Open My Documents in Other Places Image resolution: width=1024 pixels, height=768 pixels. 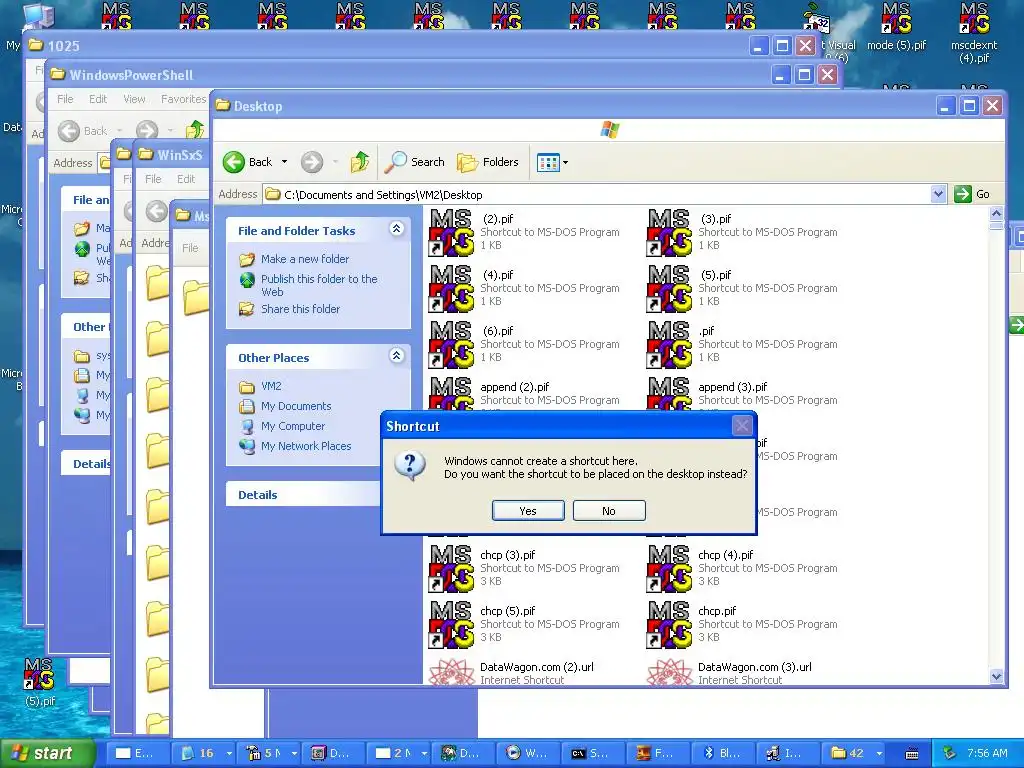point(296,406)
